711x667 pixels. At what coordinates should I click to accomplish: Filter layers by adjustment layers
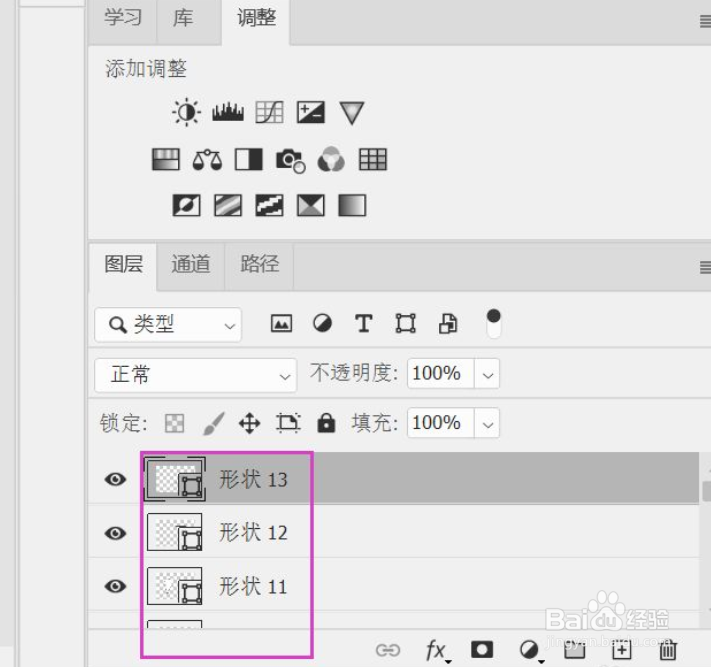pyautogui.click(x=322, y=324)
